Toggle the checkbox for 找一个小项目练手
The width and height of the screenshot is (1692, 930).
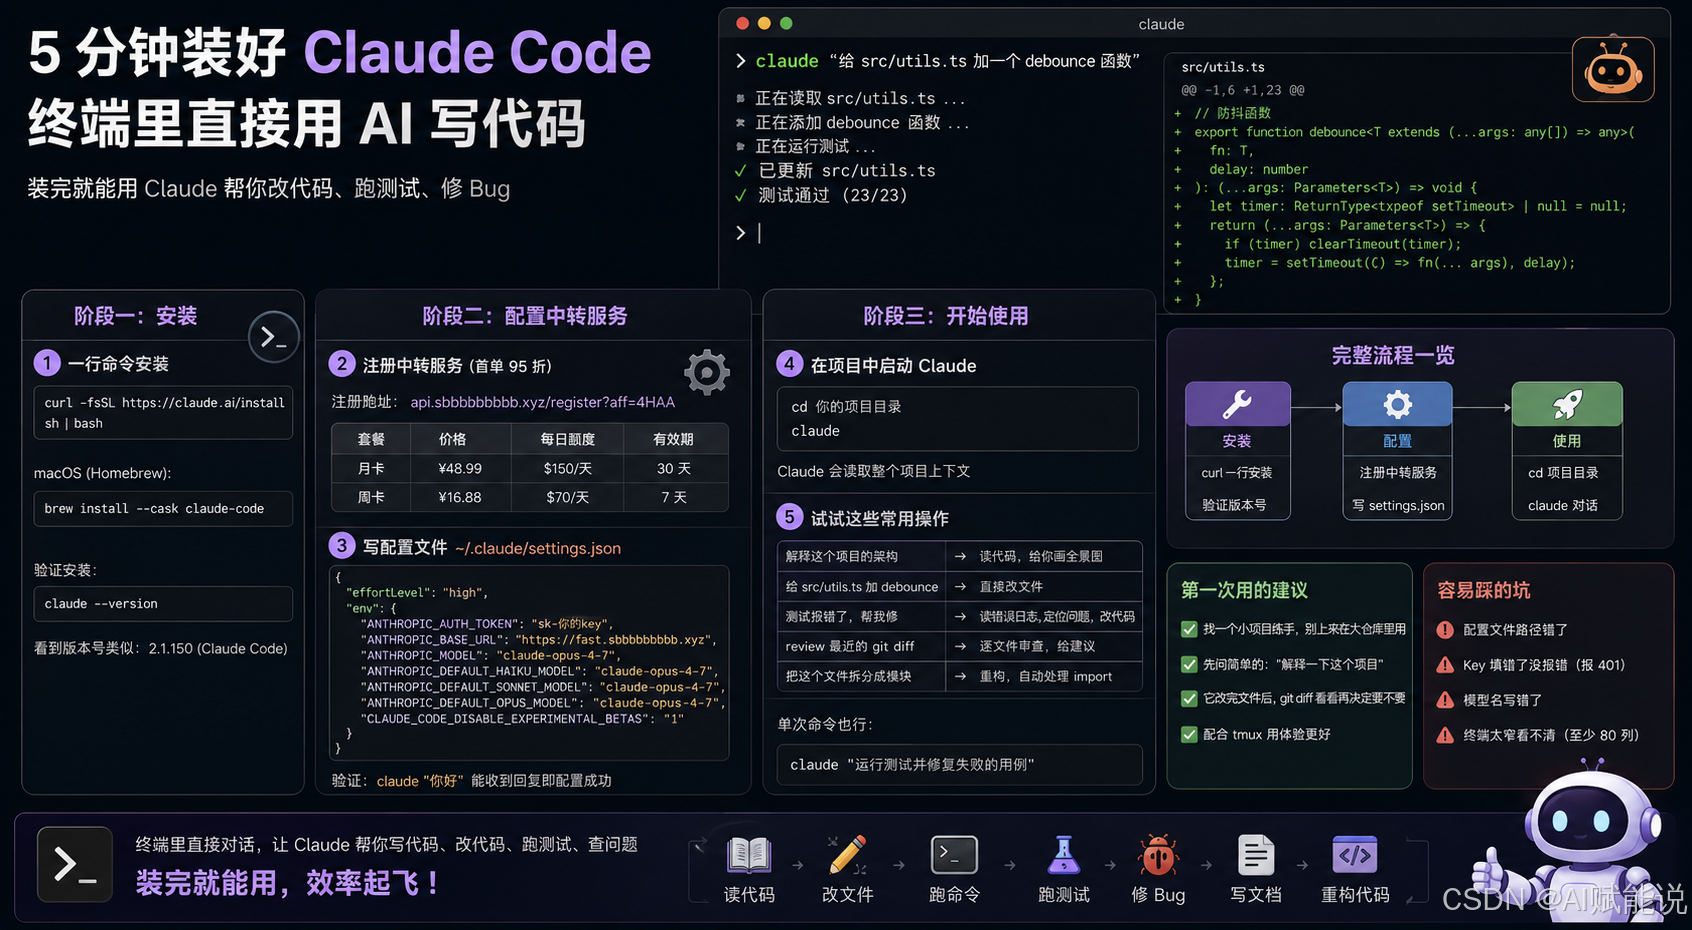pos(1189,629)
